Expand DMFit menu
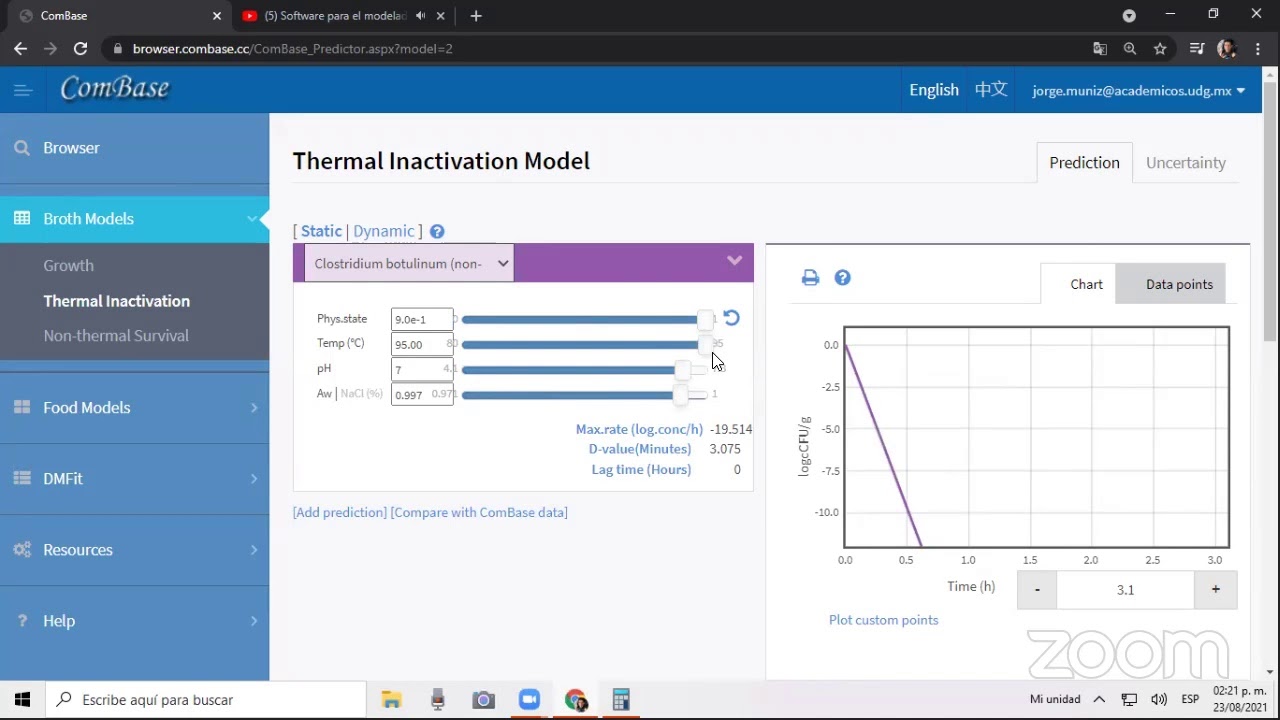The height and width of the screenshot is (720, 1280). coord(254,478)
